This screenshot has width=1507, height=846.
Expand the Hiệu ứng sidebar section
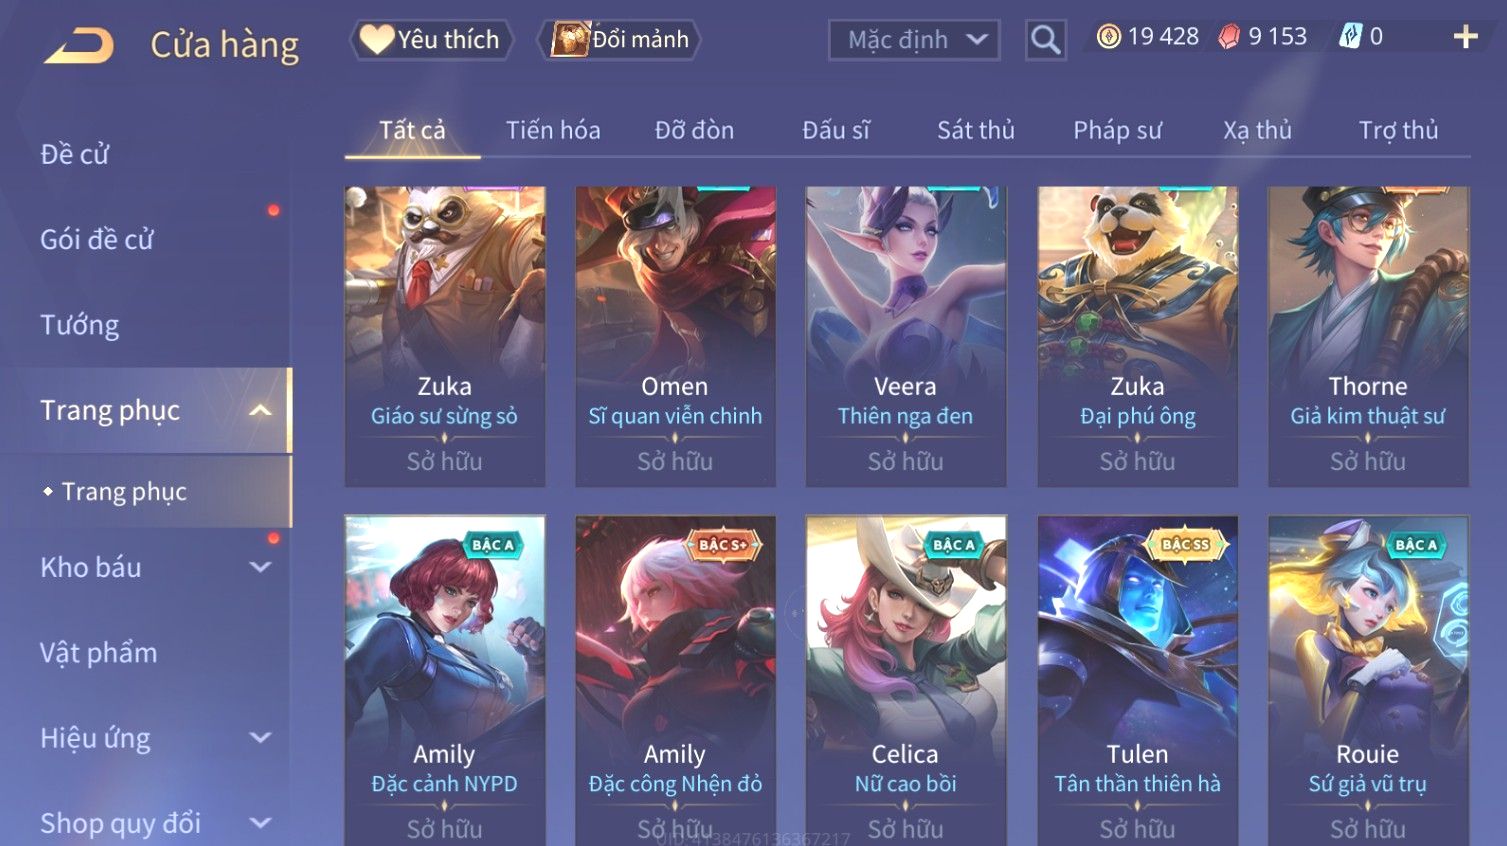coord(260,738)
